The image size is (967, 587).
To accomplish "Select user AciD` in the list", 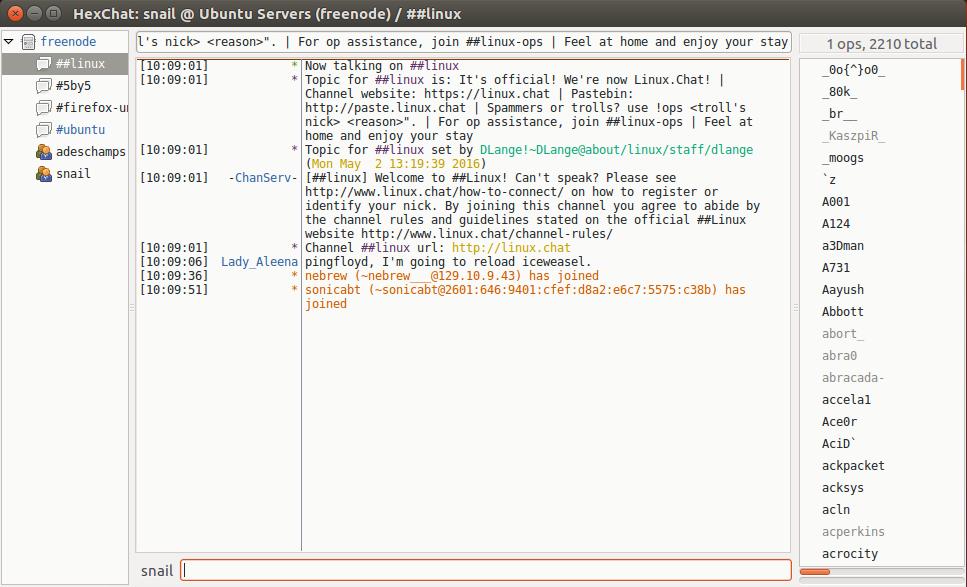I will coord(838,444).
